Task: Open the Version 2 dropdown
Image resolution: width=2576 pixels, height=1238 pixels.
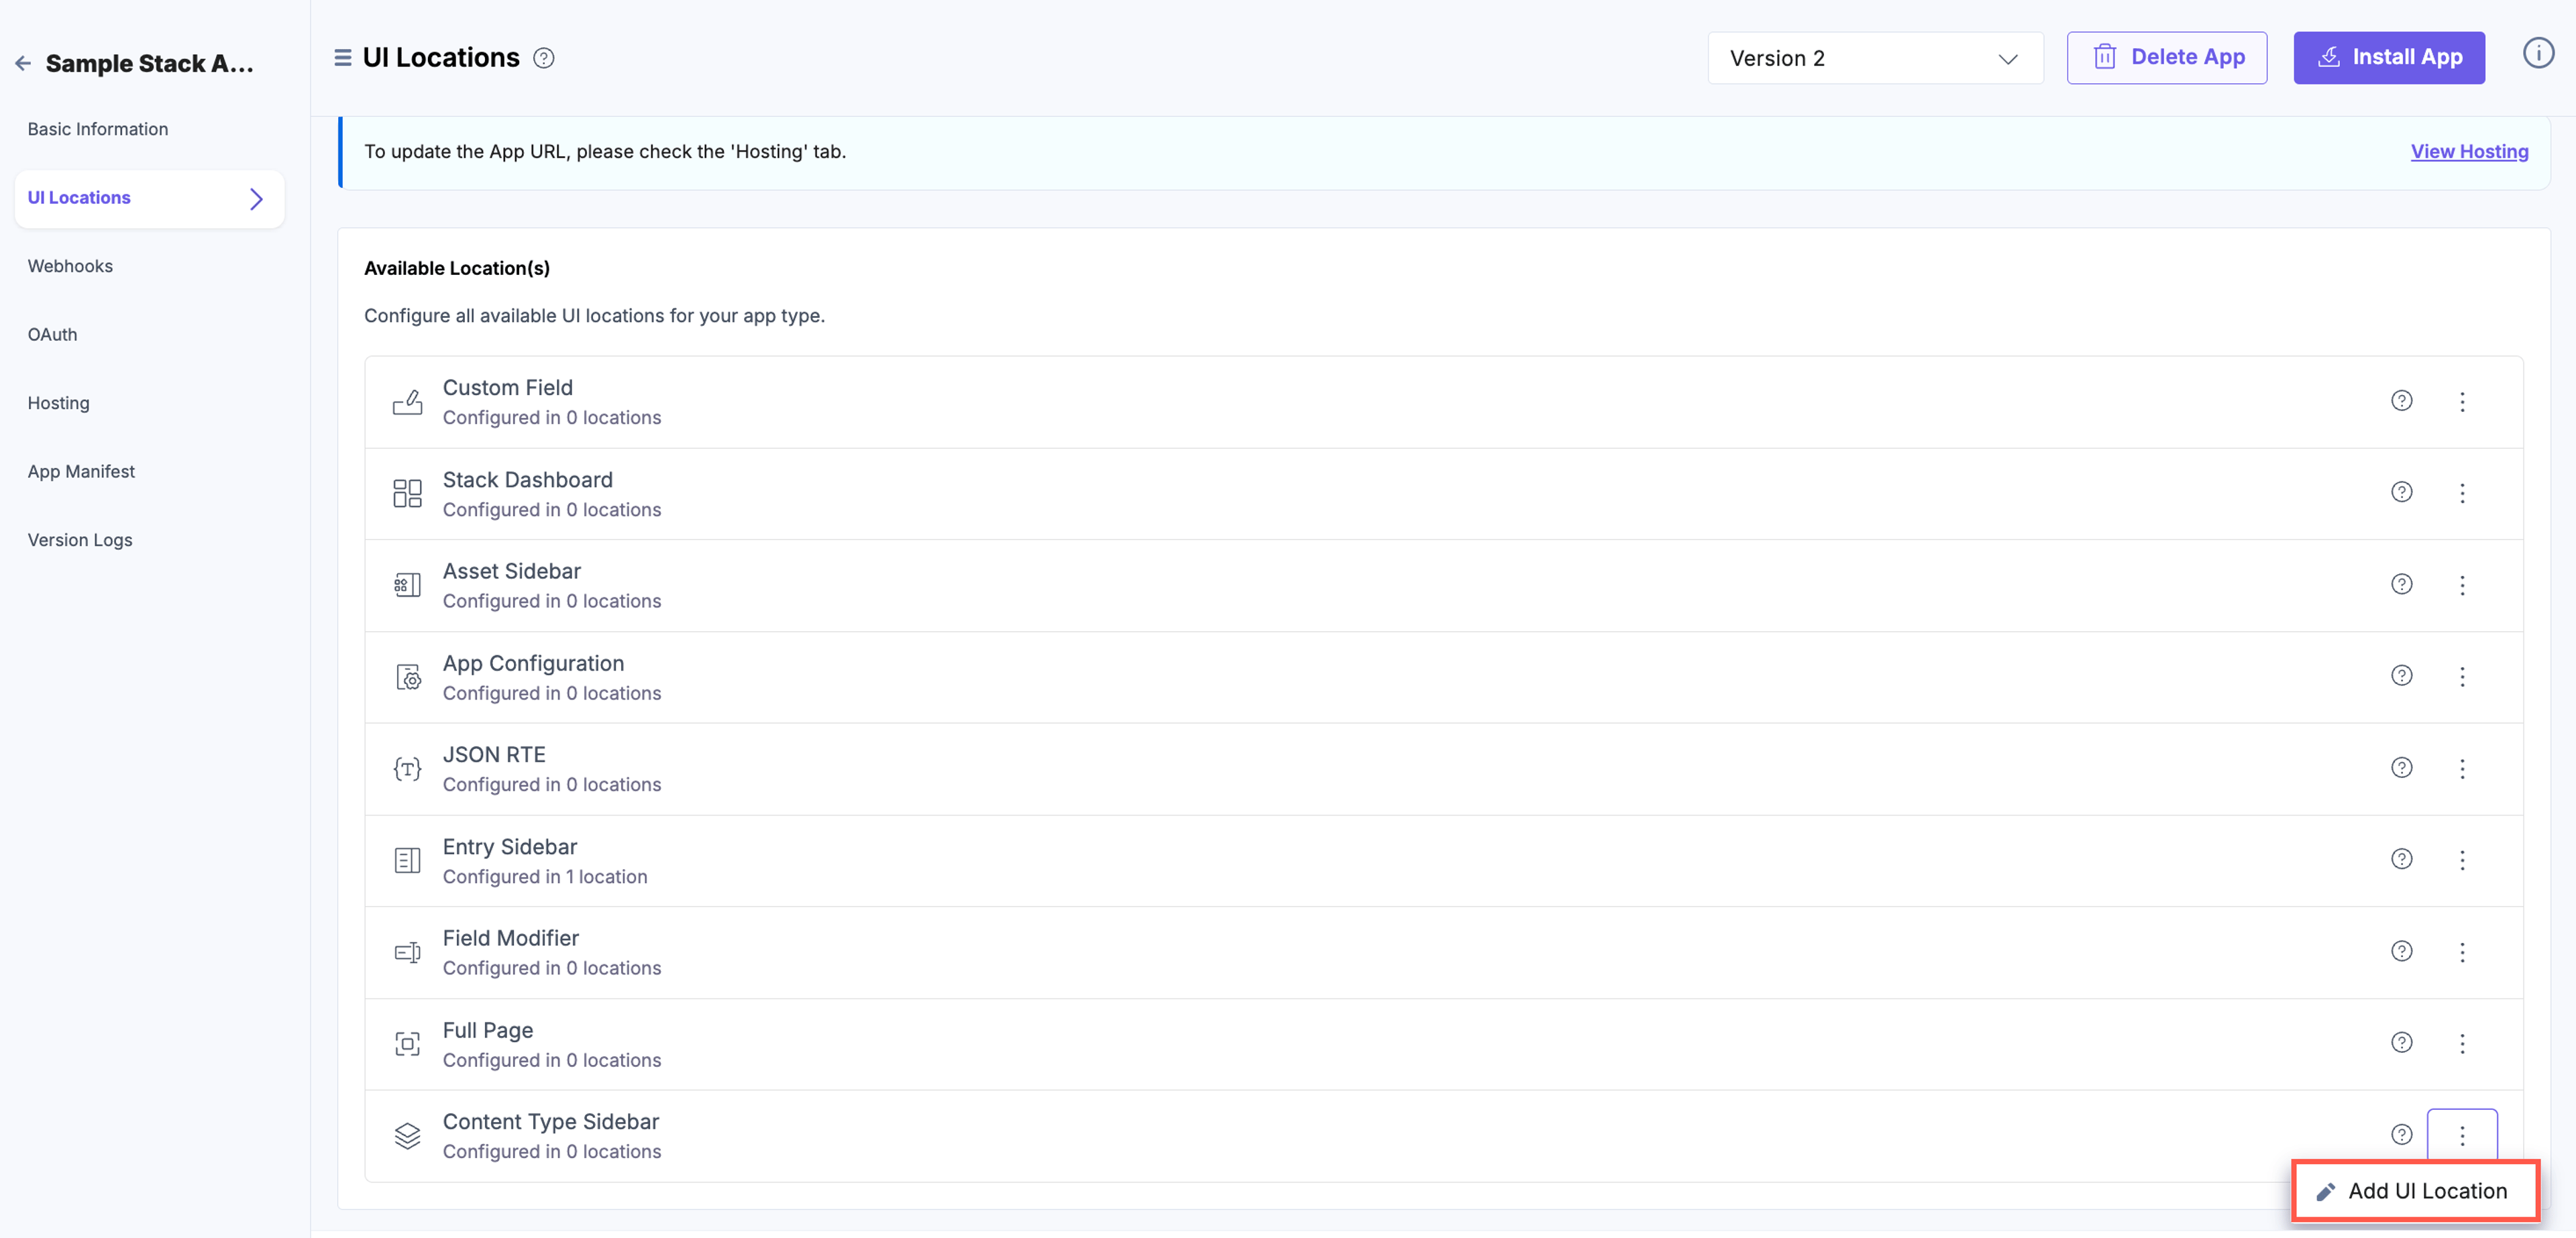Action: coord(1875,58)
